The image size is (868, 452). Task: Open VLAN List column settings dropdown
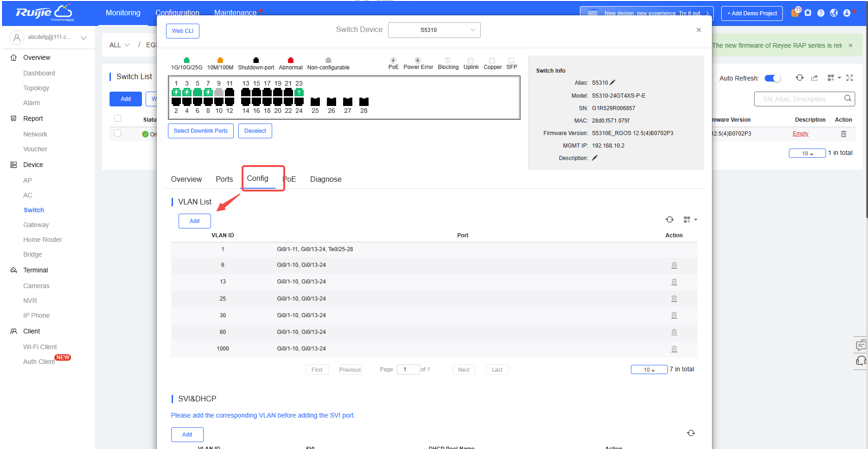(x=690, y=220)
